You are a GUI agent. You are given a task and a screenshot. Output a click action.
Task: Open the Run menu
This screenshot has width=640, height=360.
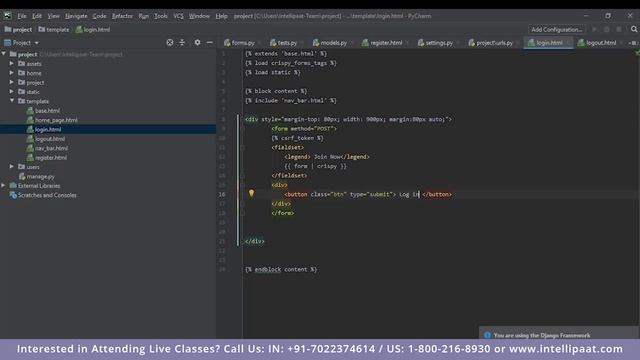click(x=143, y=16)
